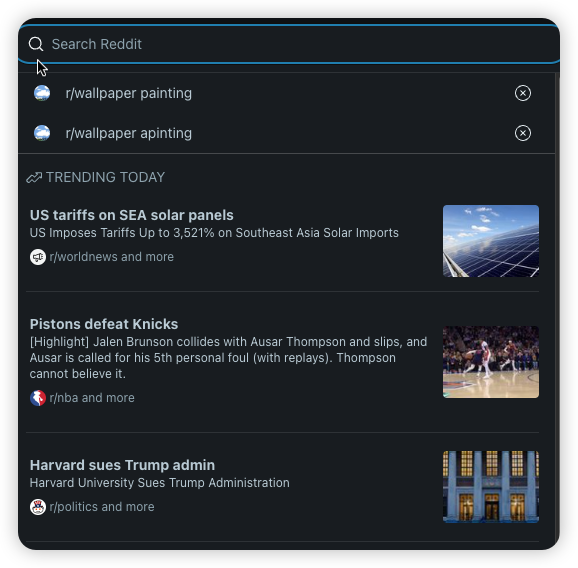578x568 pixels.
Task: Select recent search 'r/wallpaper painting'
Action: point(286,93)
